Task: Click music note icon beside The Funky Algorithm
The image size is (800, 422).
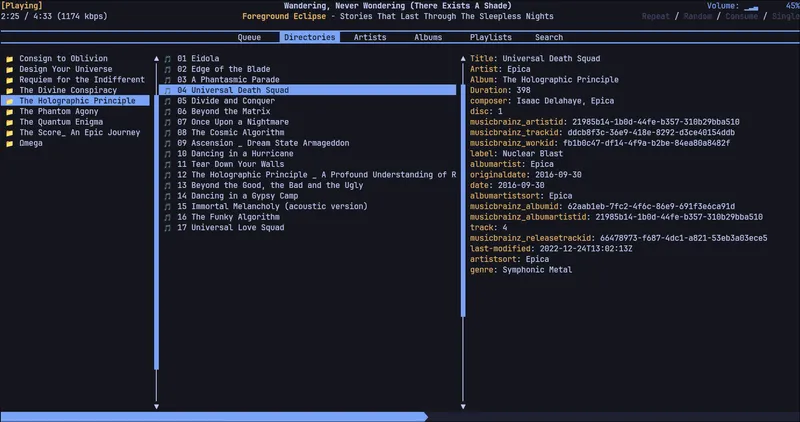Action: 167,217
